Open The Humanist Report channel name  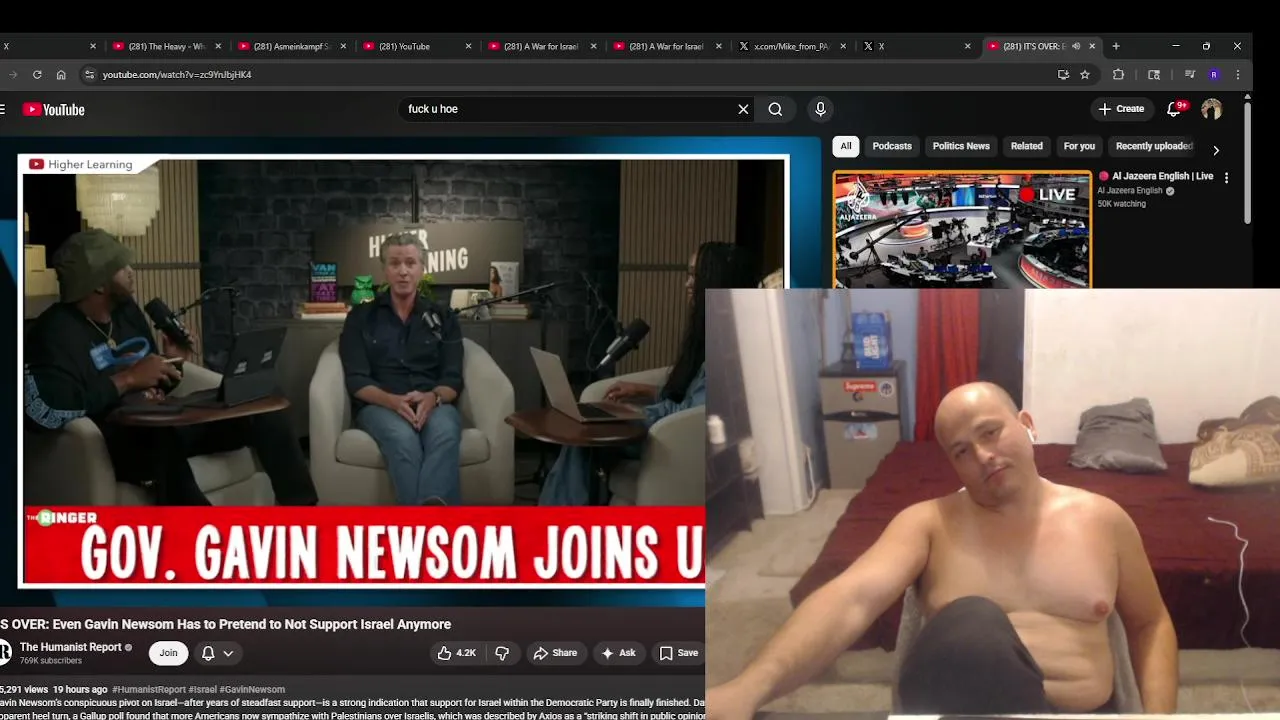pyautogui.click(x=70, y=647)
